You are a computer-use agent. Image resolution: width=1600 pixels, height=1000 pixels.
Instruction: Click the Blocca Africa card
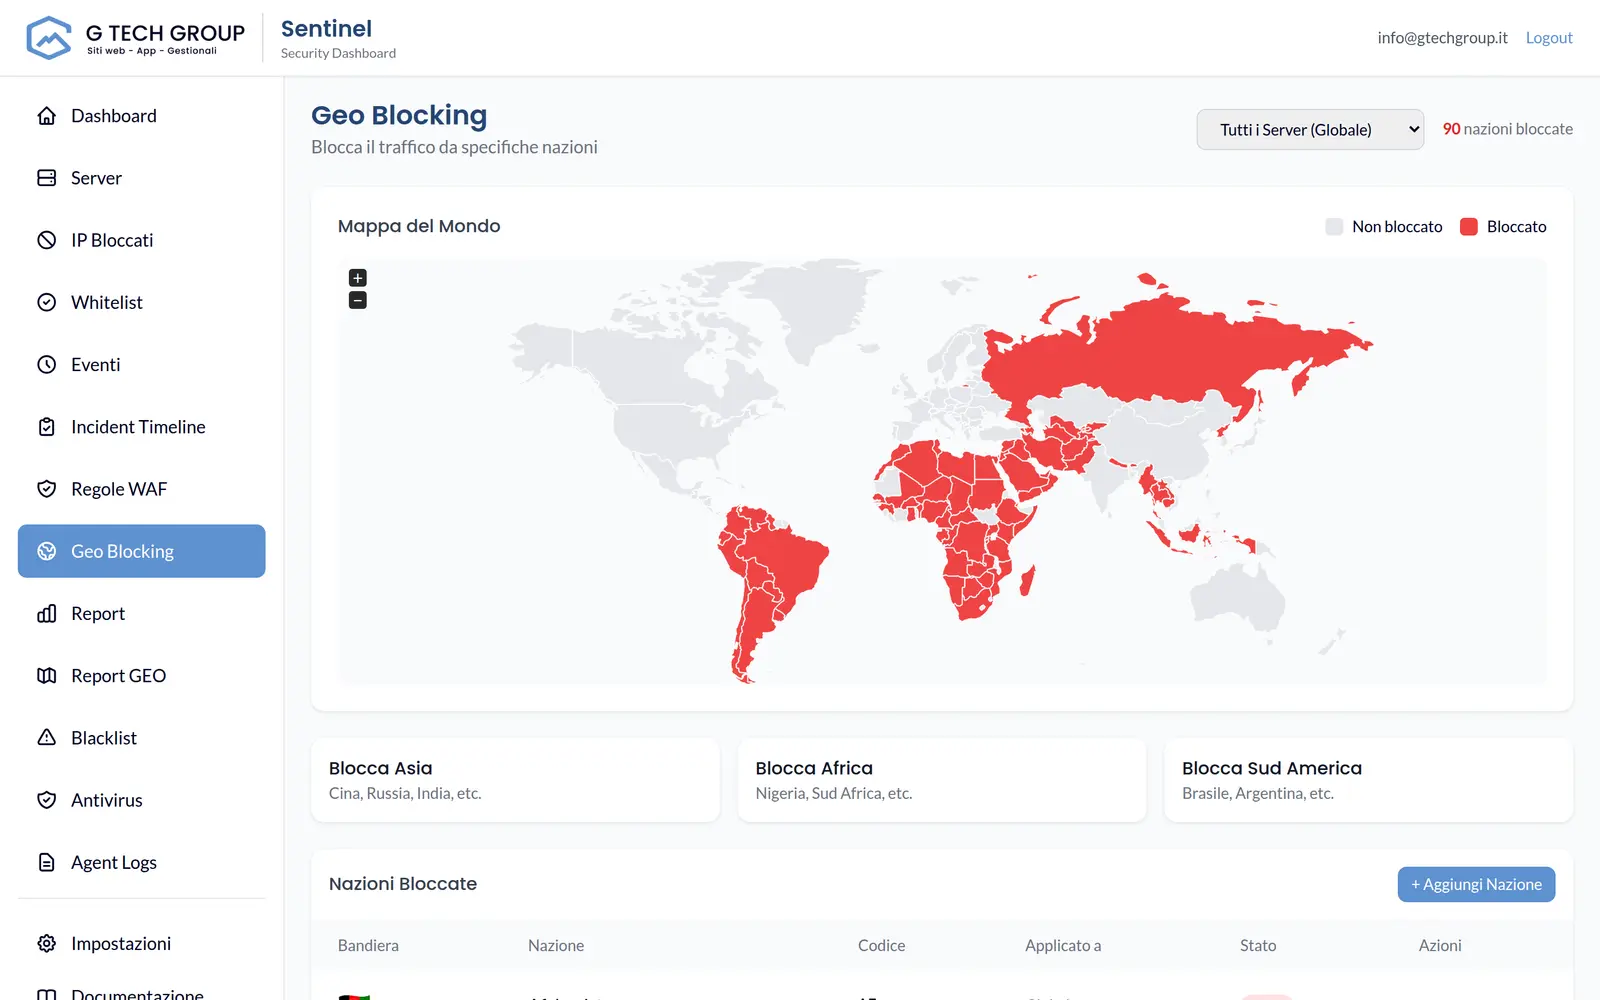(942, 780)
